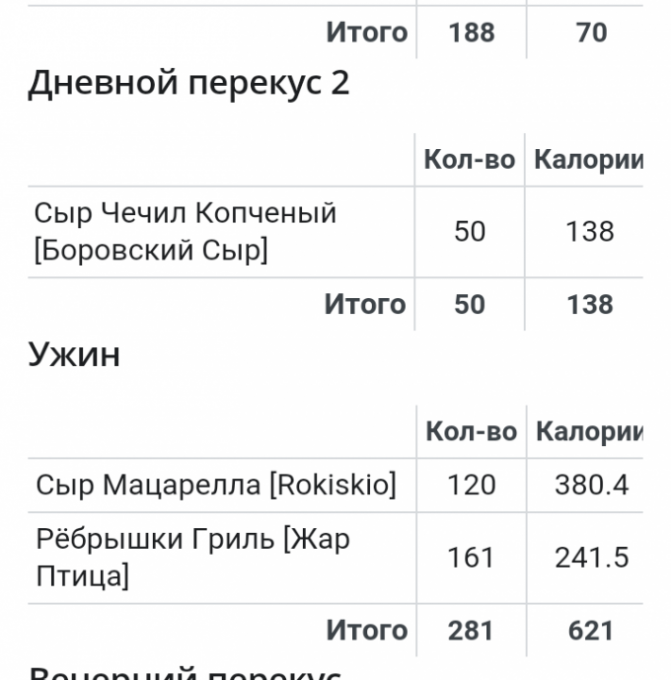Click the 'Итого' label in the Ужин table
671x680 pixels.
point(366,631)
